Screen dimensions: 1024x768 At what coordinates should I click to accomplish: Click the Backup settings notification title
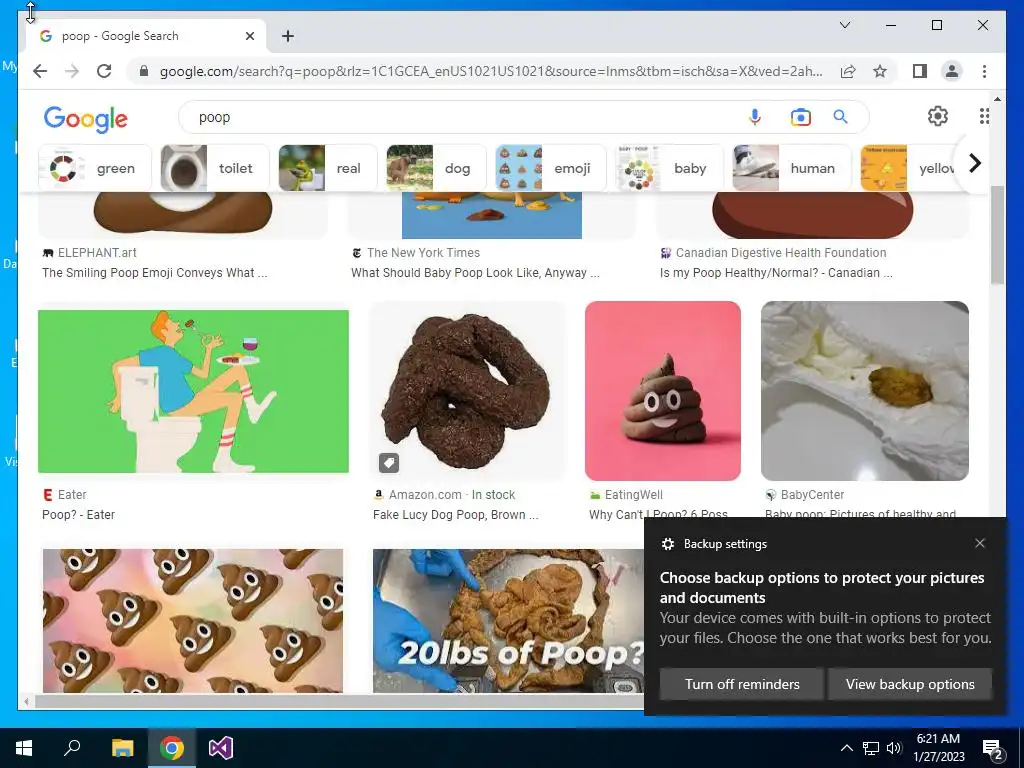725,544
